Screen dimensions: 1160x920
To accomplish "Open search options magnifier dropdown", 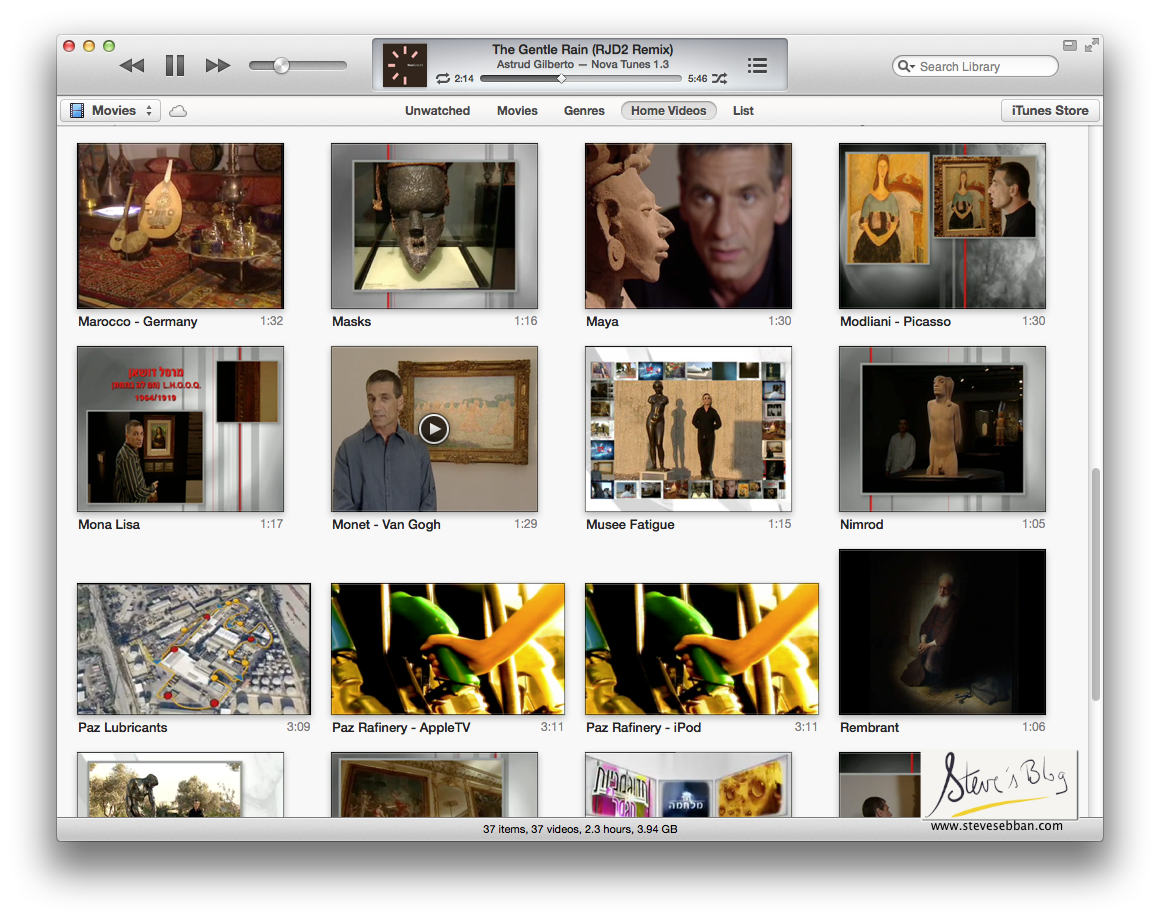I will tap(905, 67).
